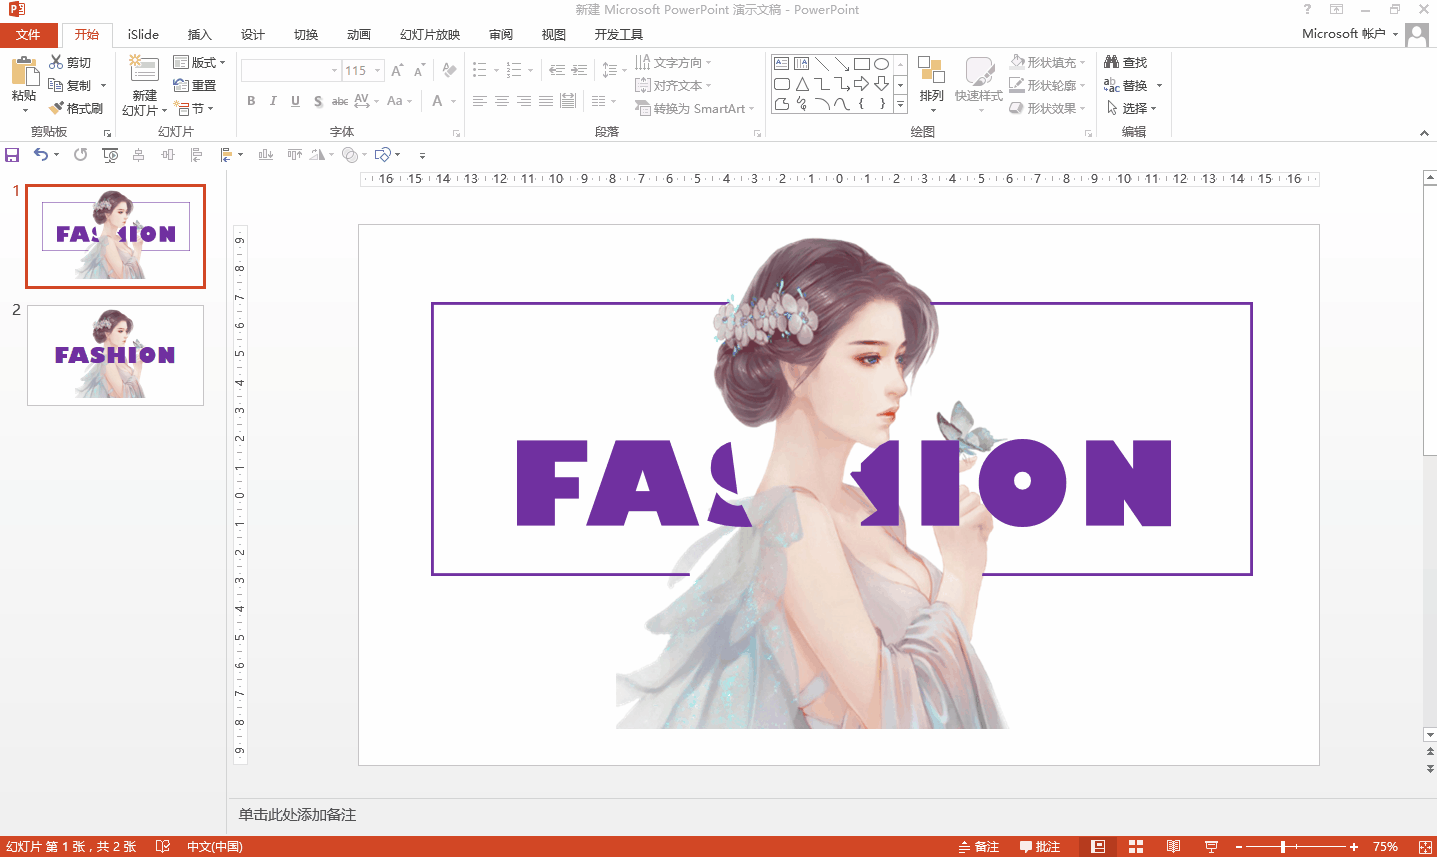Select slide 2 thumbnail in slide panel

(x=115, y=355)
